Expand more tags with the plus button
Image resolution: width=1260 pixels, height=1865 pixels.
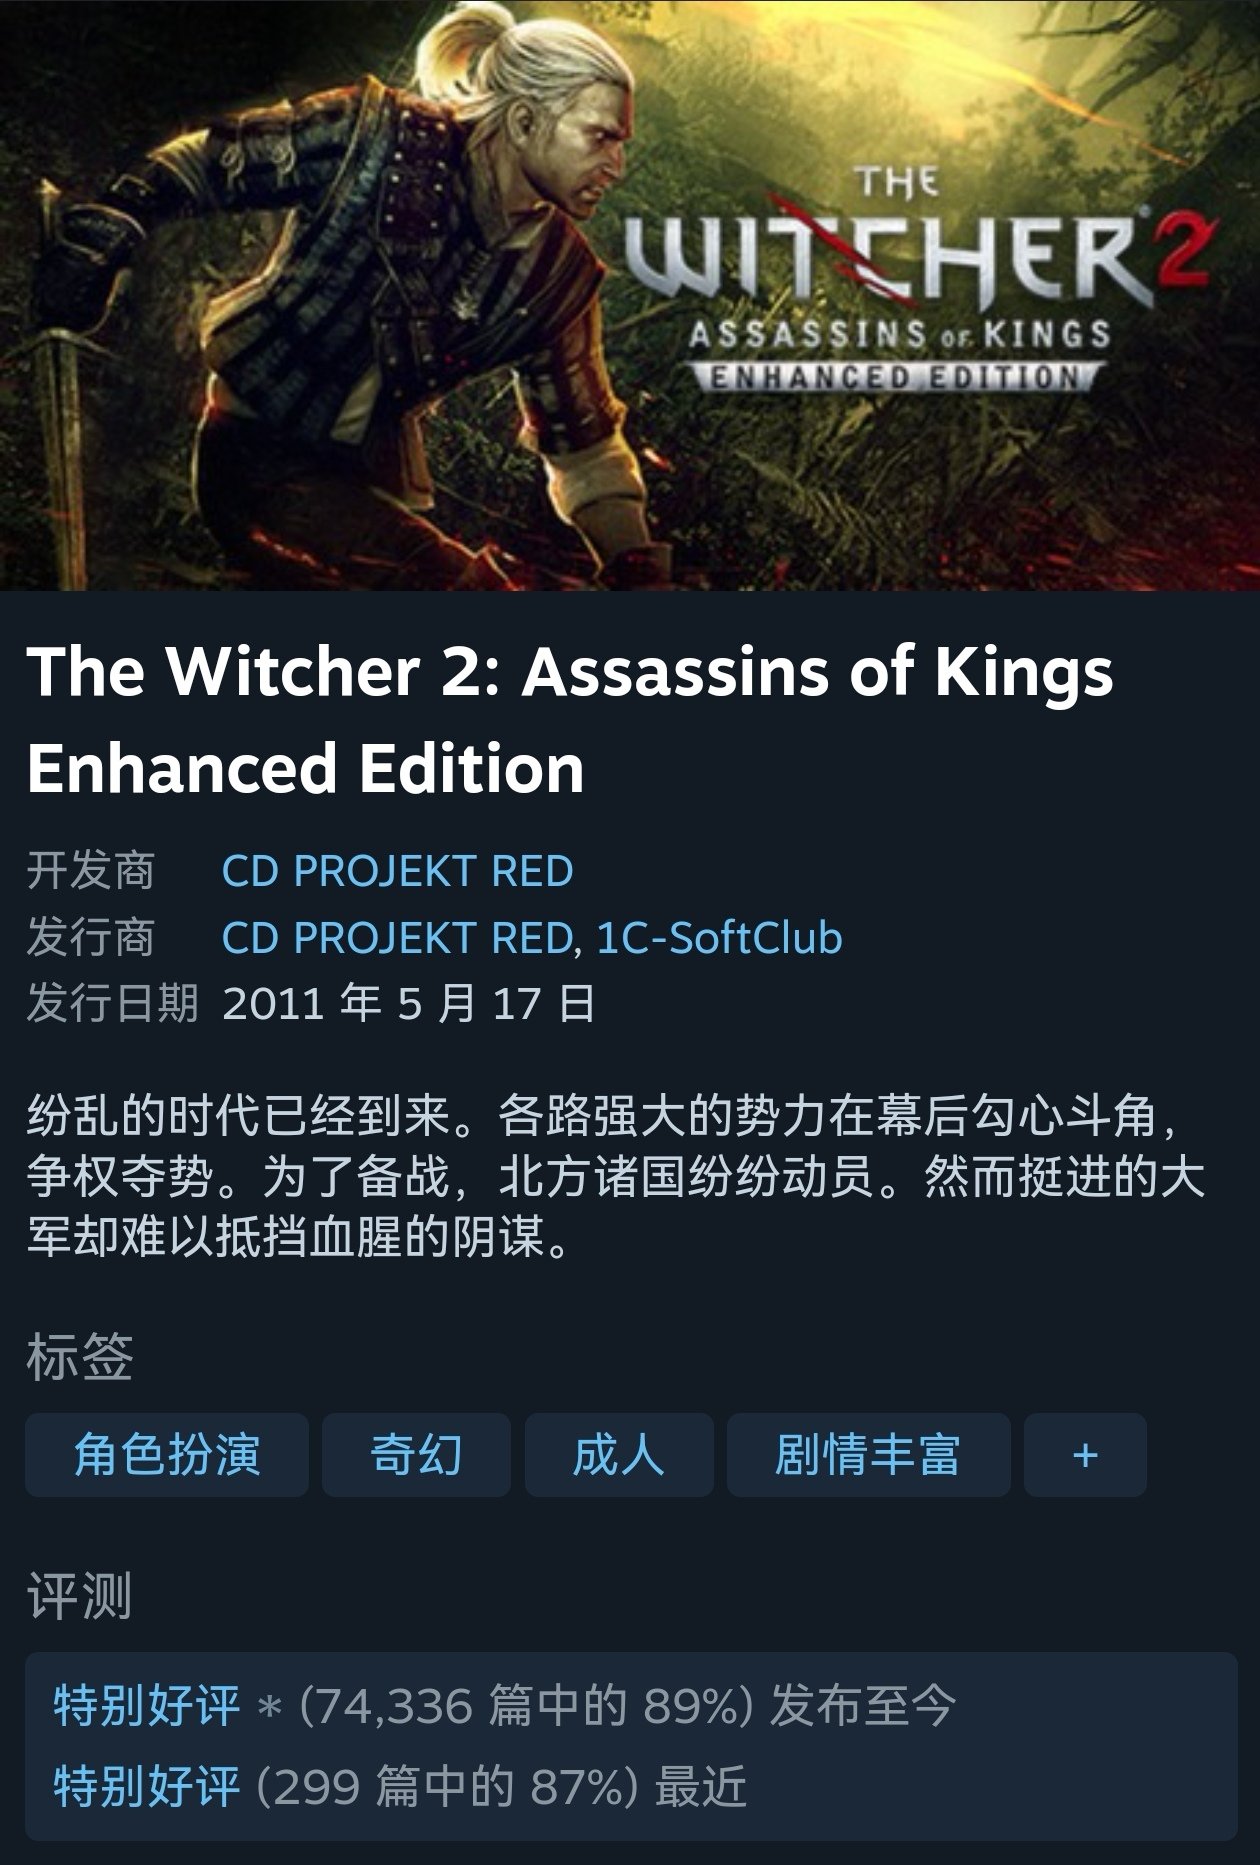click(x=1085, y=1454)
